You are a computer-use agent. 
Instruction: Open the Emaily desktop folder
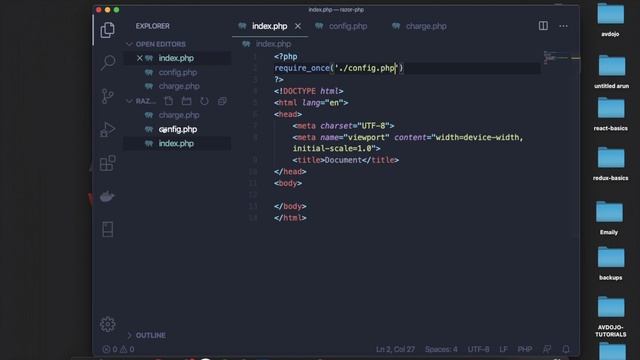tap(609, 218)
